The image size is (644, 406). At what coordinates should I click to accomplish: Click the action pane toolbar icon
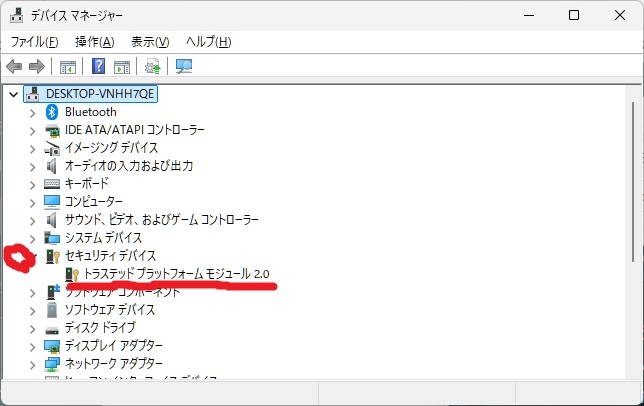pyautogui.click(x=122, y=67)
